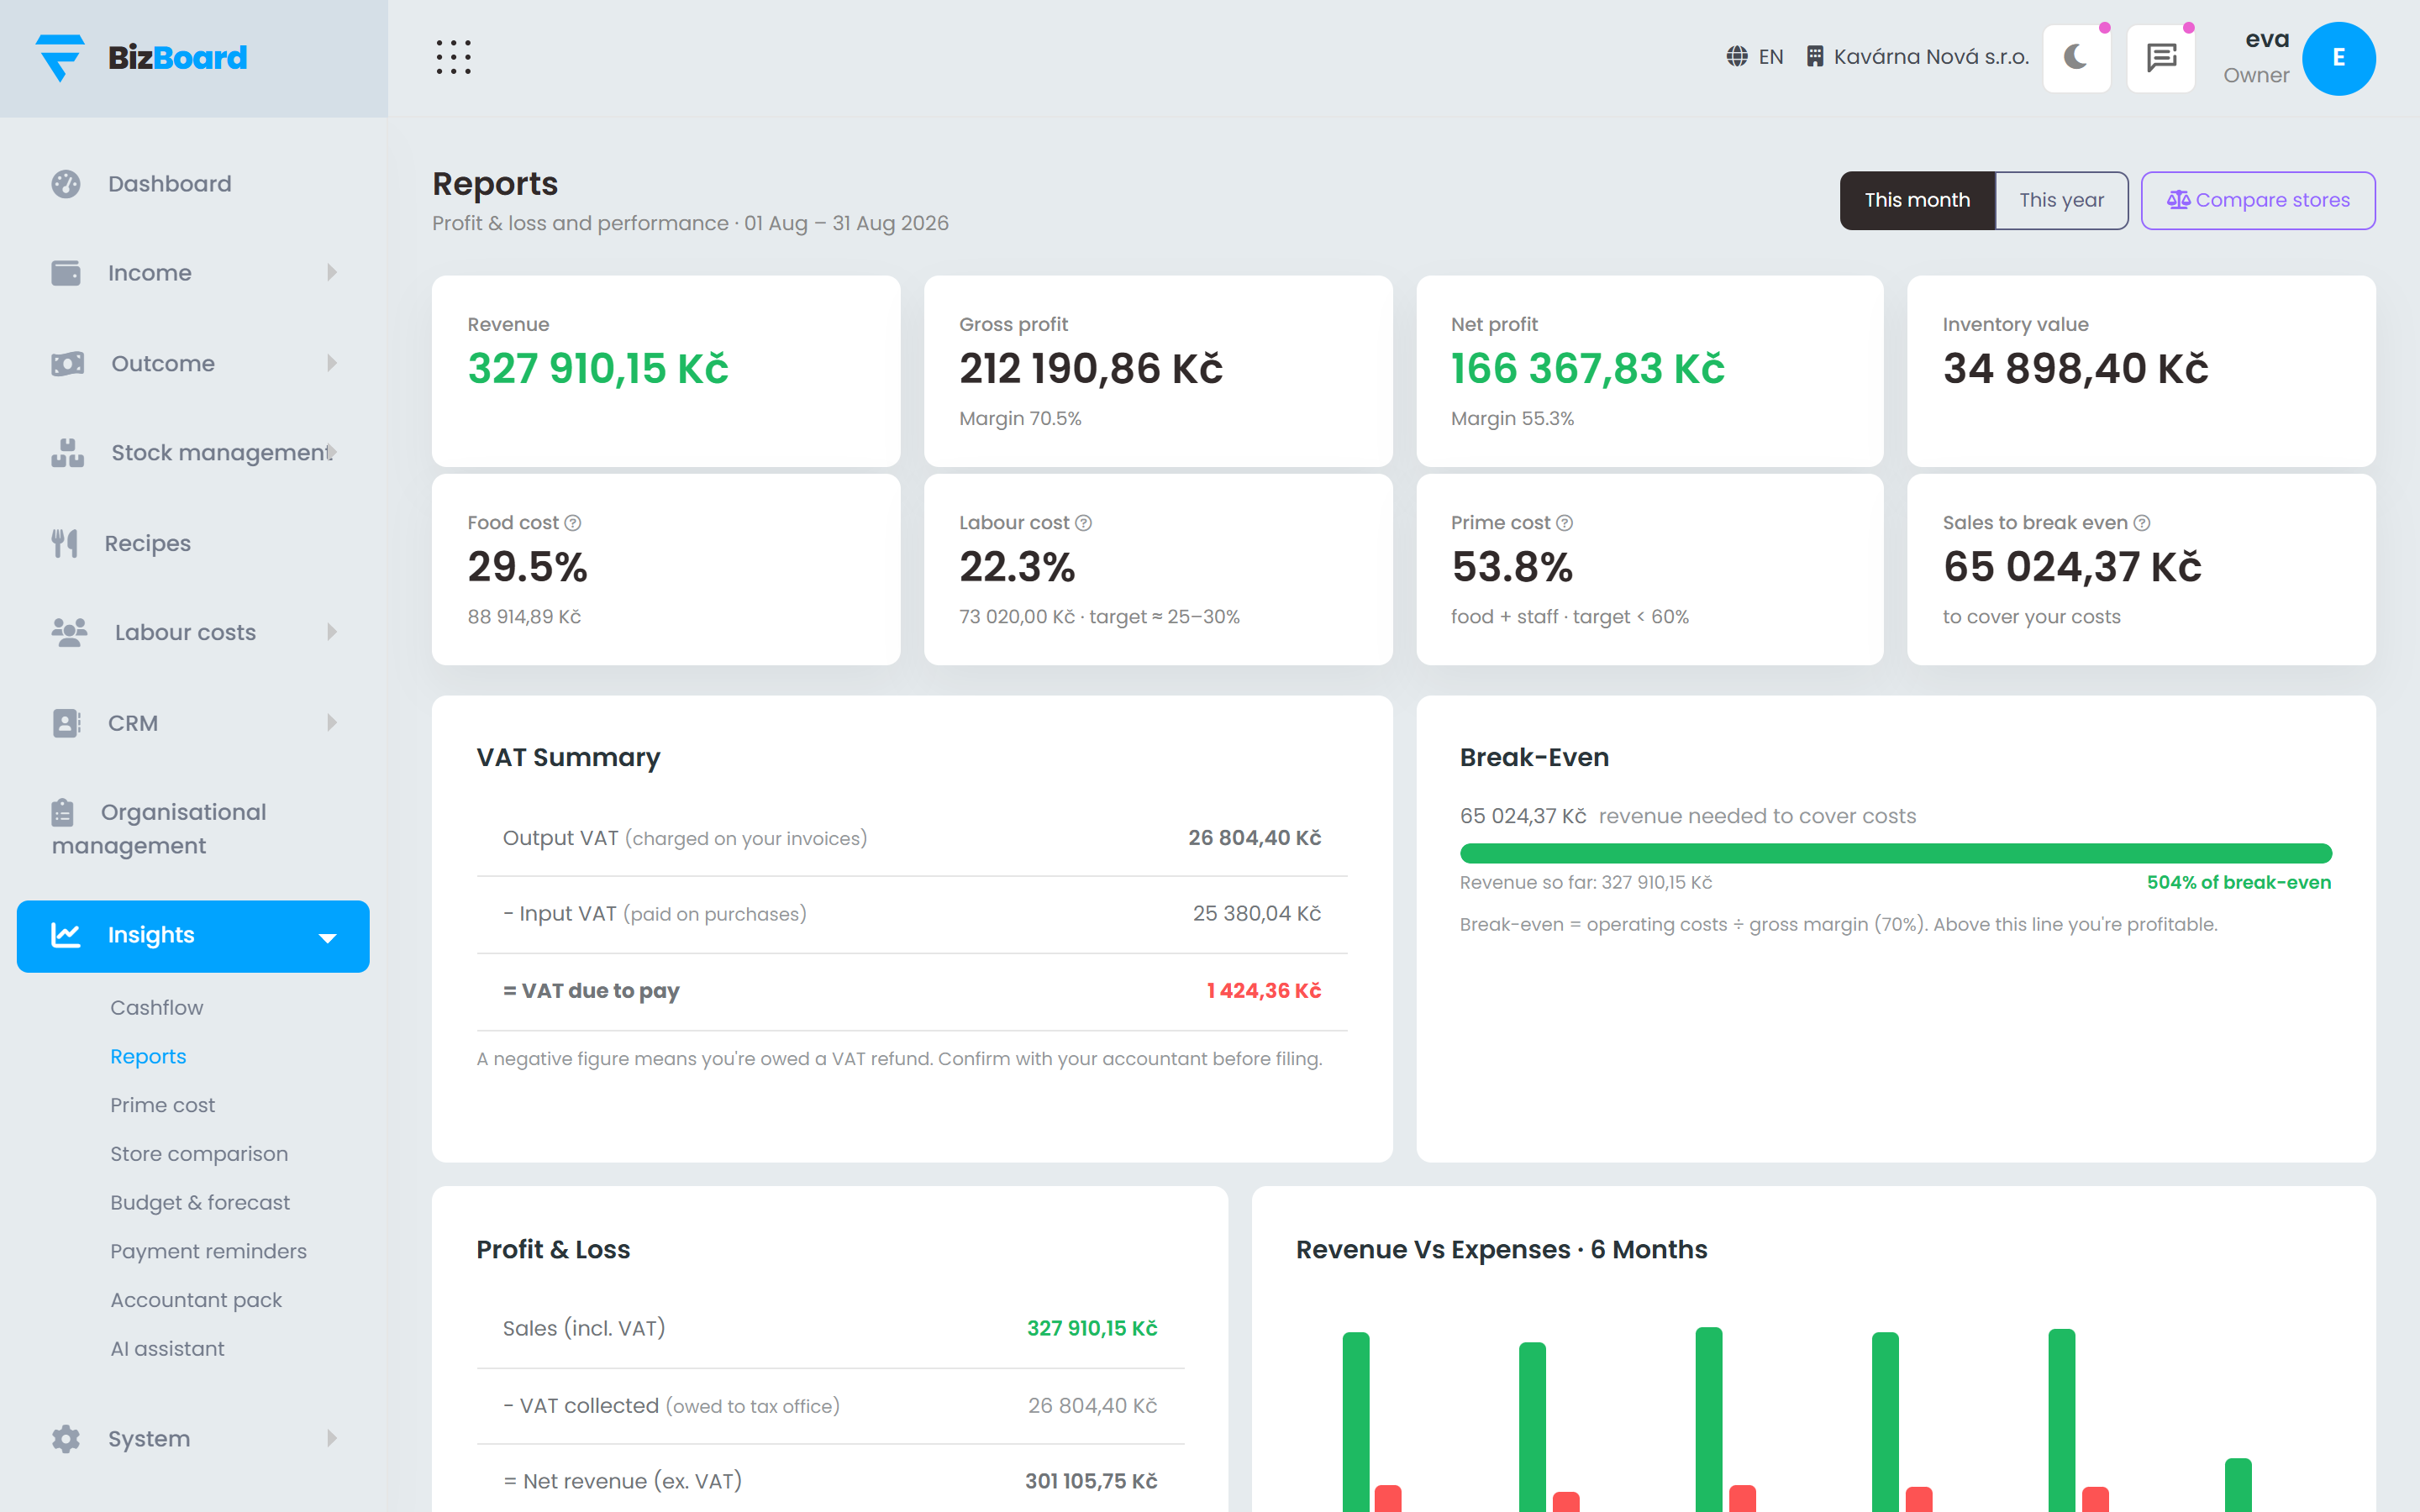Click the Gross profit Margin 70.5% text

[x=1020, y=419]
